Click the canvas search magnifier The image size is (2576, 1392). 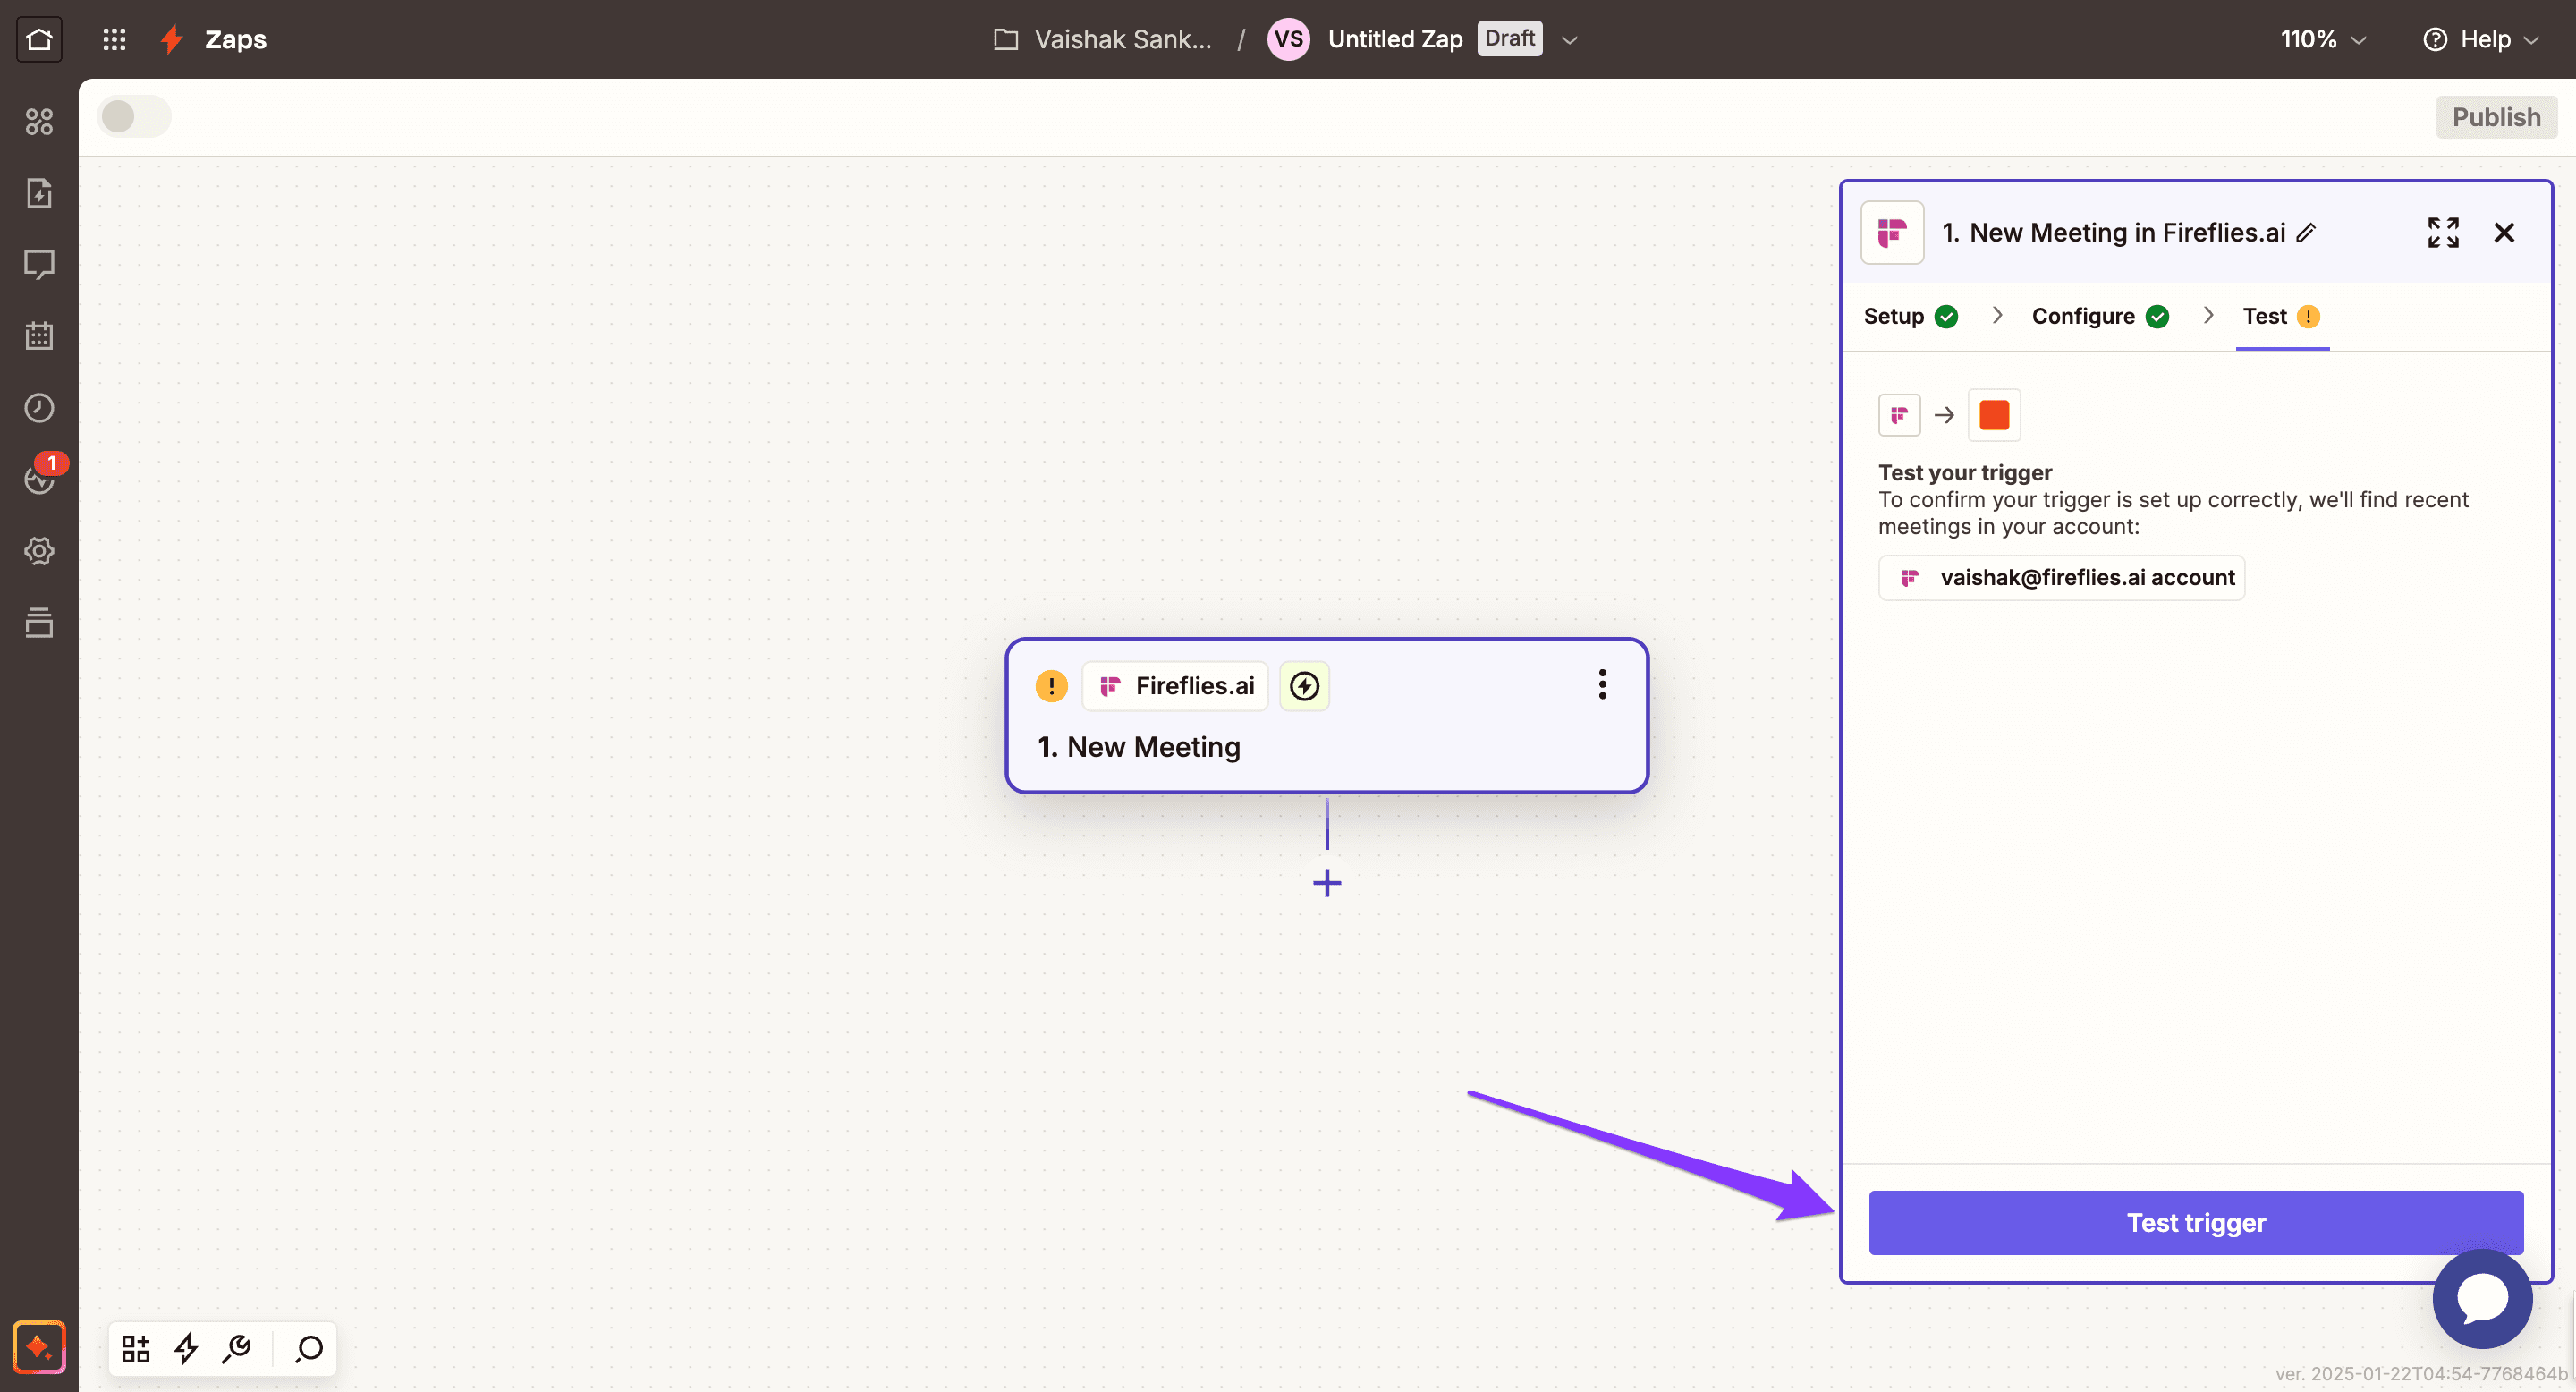point(309,1348)
